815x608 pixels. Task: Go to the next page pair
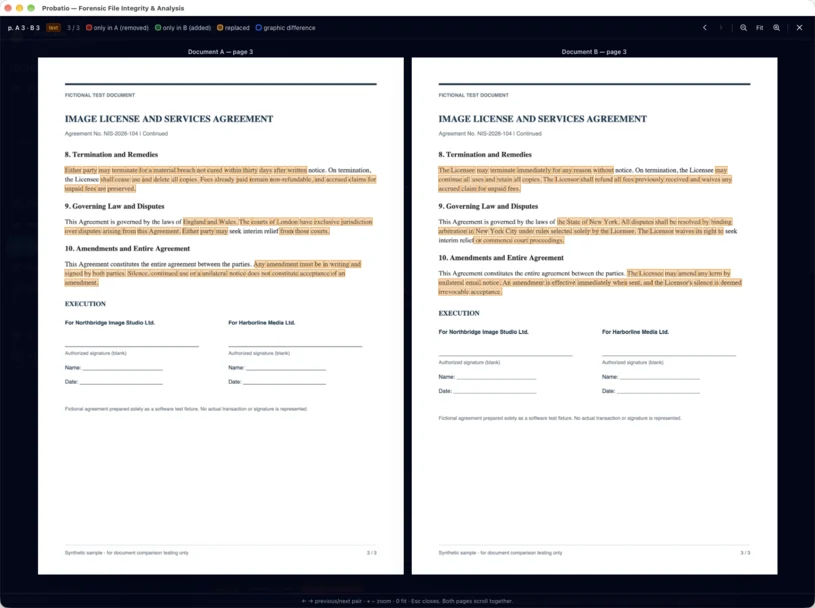tap(720, 28)
